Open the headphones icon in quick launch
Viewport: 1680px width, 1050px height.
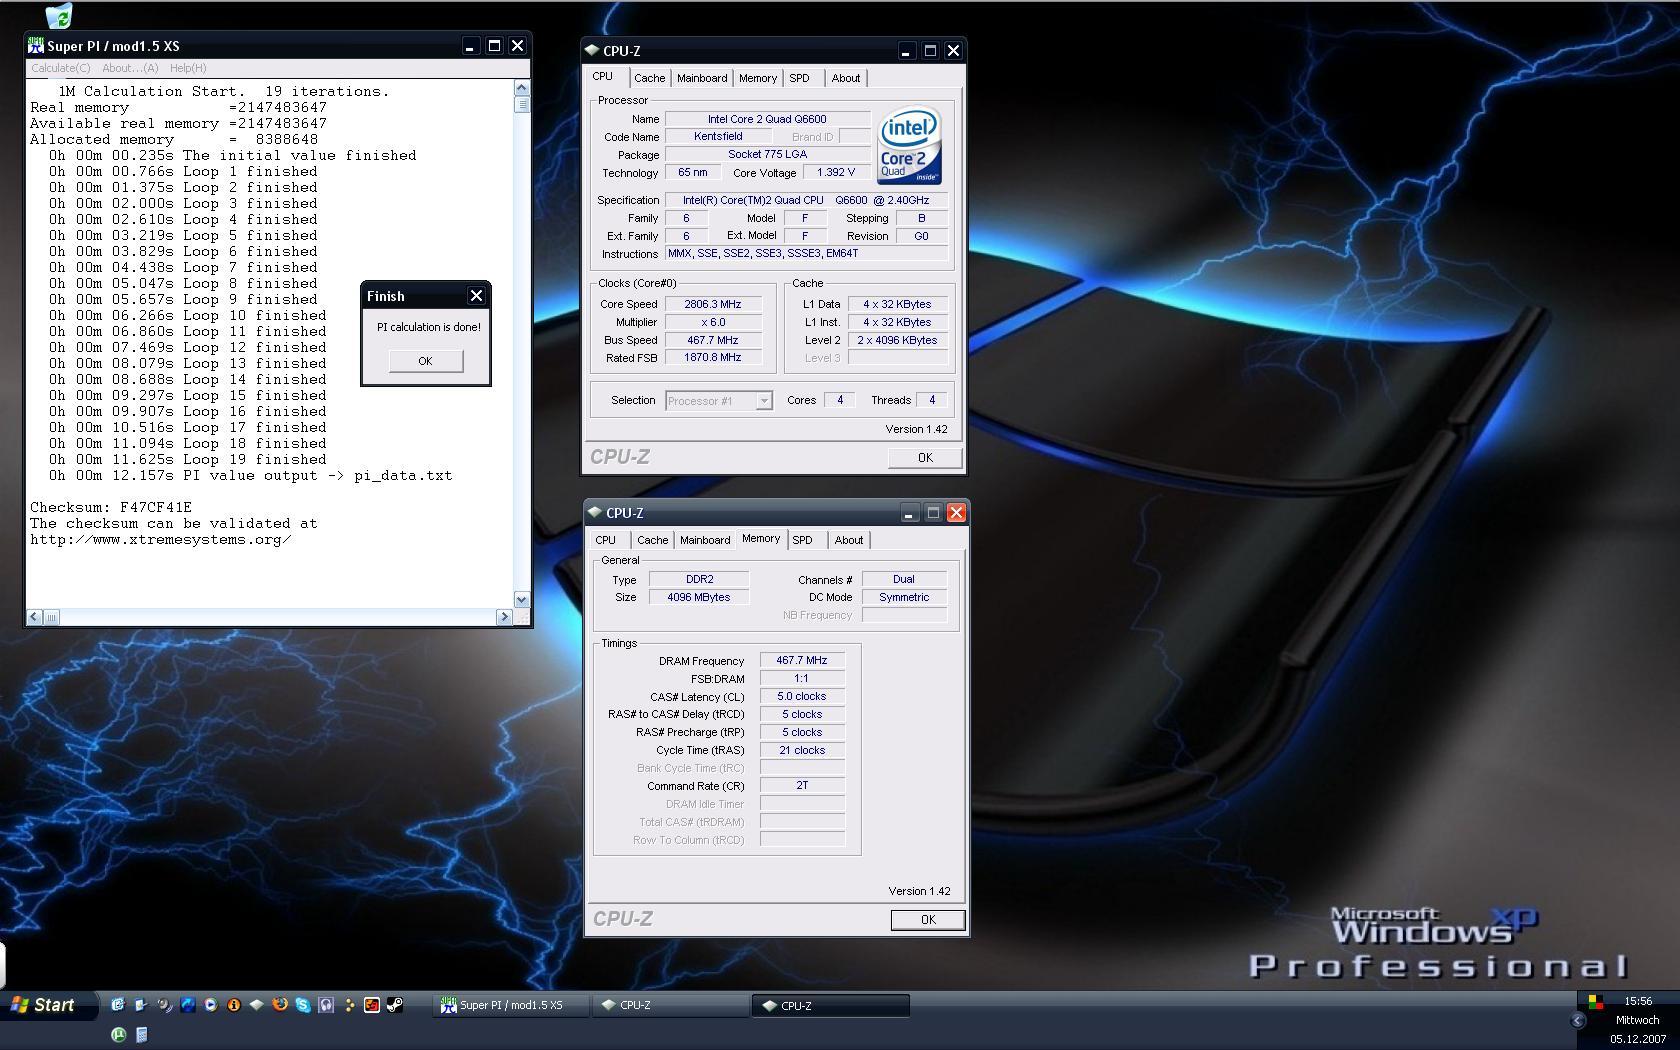(326, 1004)
